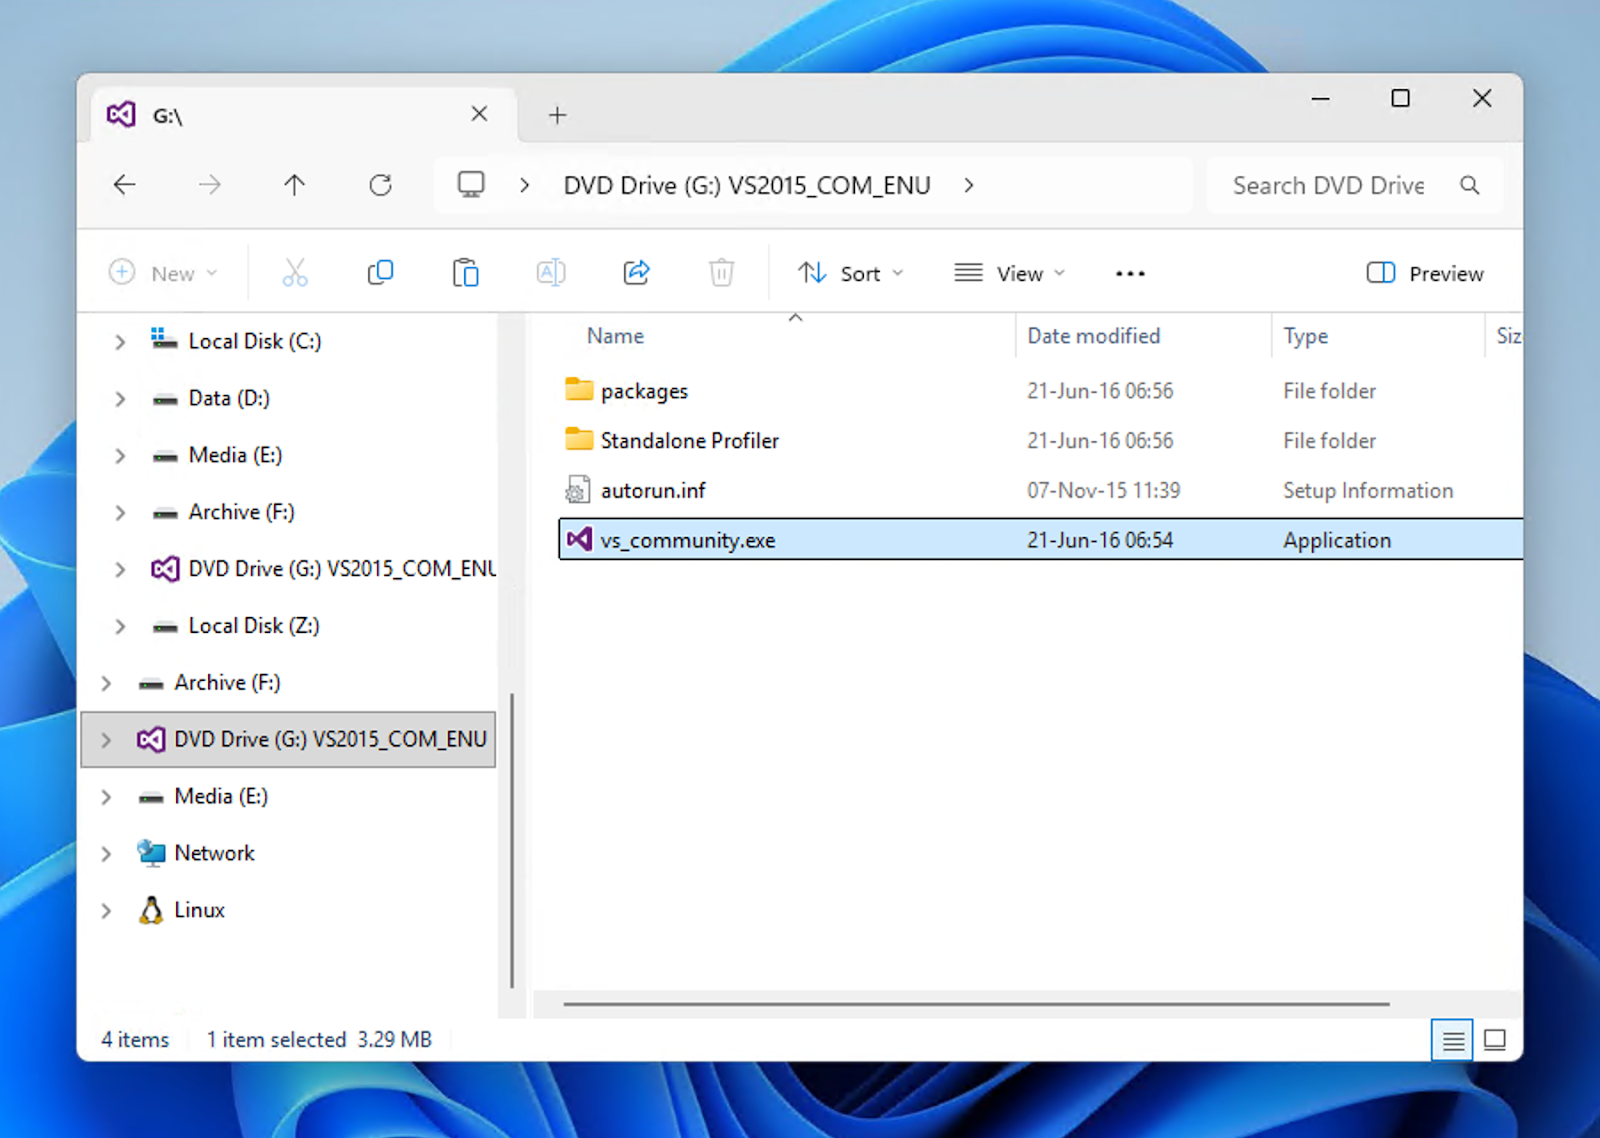This screenshot has height=1138, width=1600.
Task: Toggle the Preview pane
Action: pyautogui.click(x=1424, y=273)
